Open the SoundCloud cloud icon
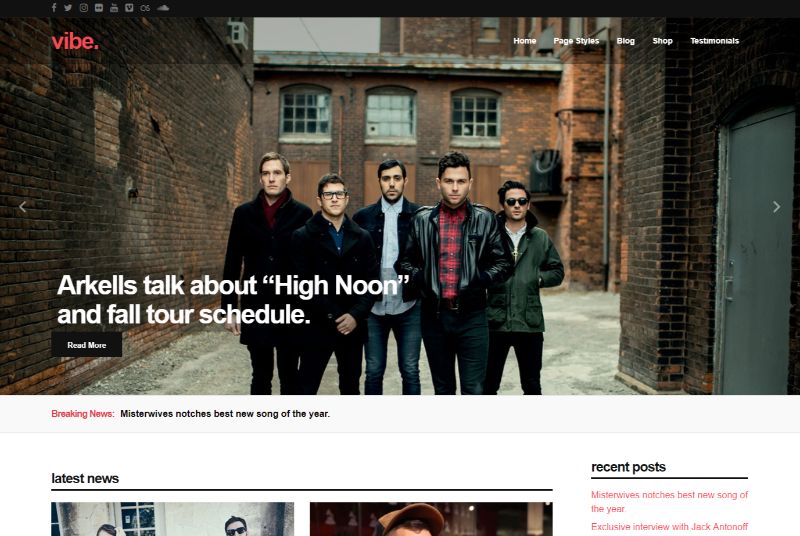The image size is (800, 536). click(x=163, y=8)
